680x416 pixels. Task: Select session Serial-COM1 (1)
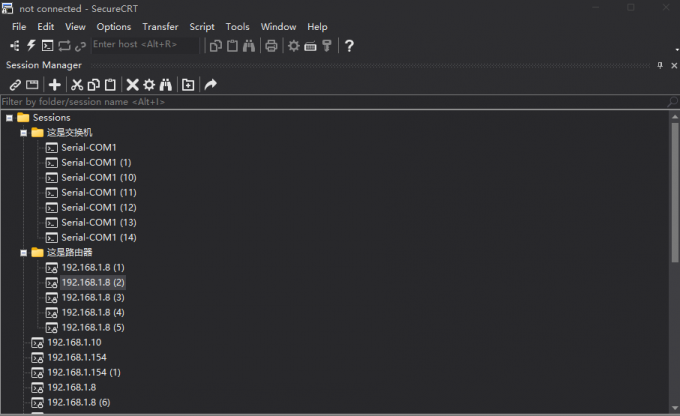(x=96, y=162)
